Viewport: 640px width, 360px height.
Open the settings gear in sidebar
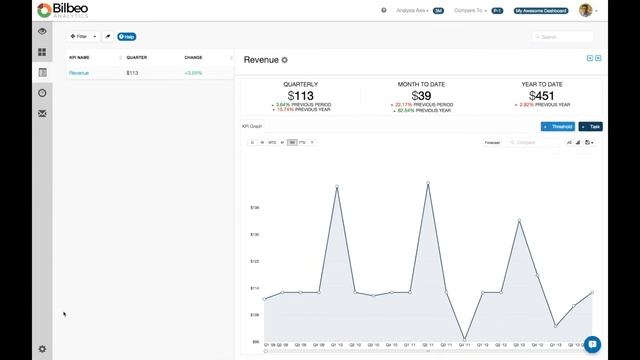(42, 349)
